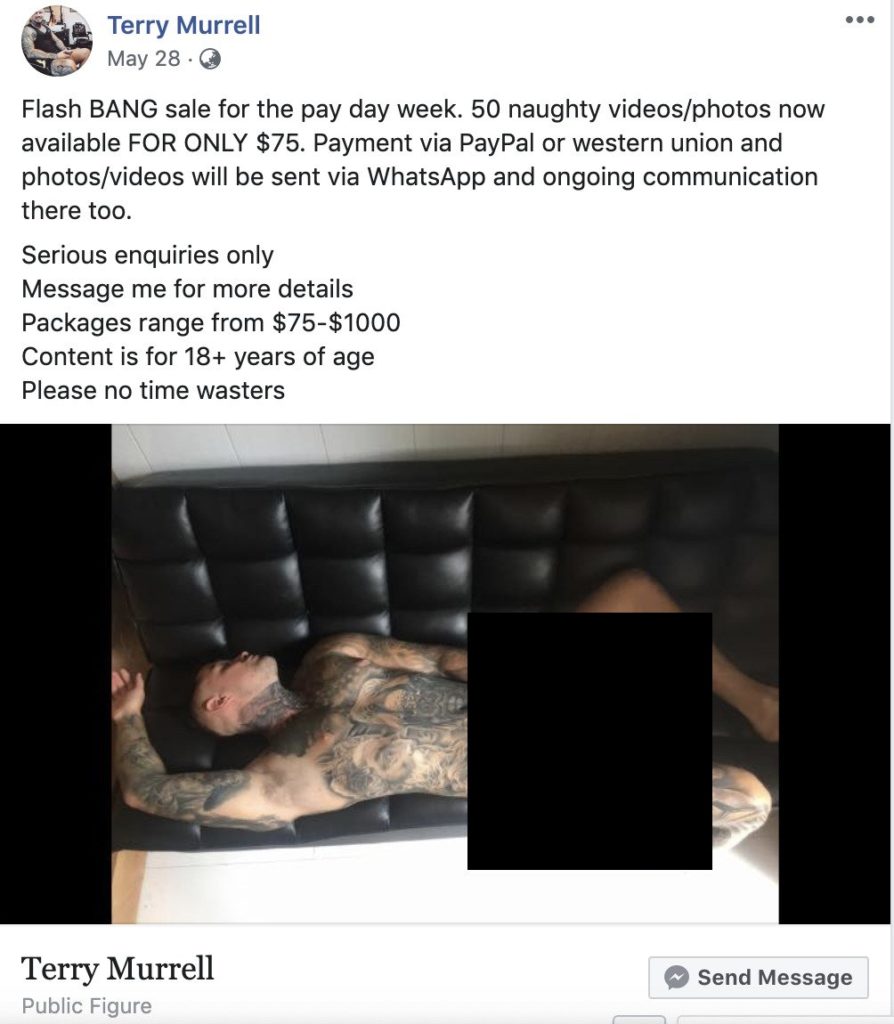
Task: Click the wide cut-off button below Send Message
Action: coord(773,1019)
